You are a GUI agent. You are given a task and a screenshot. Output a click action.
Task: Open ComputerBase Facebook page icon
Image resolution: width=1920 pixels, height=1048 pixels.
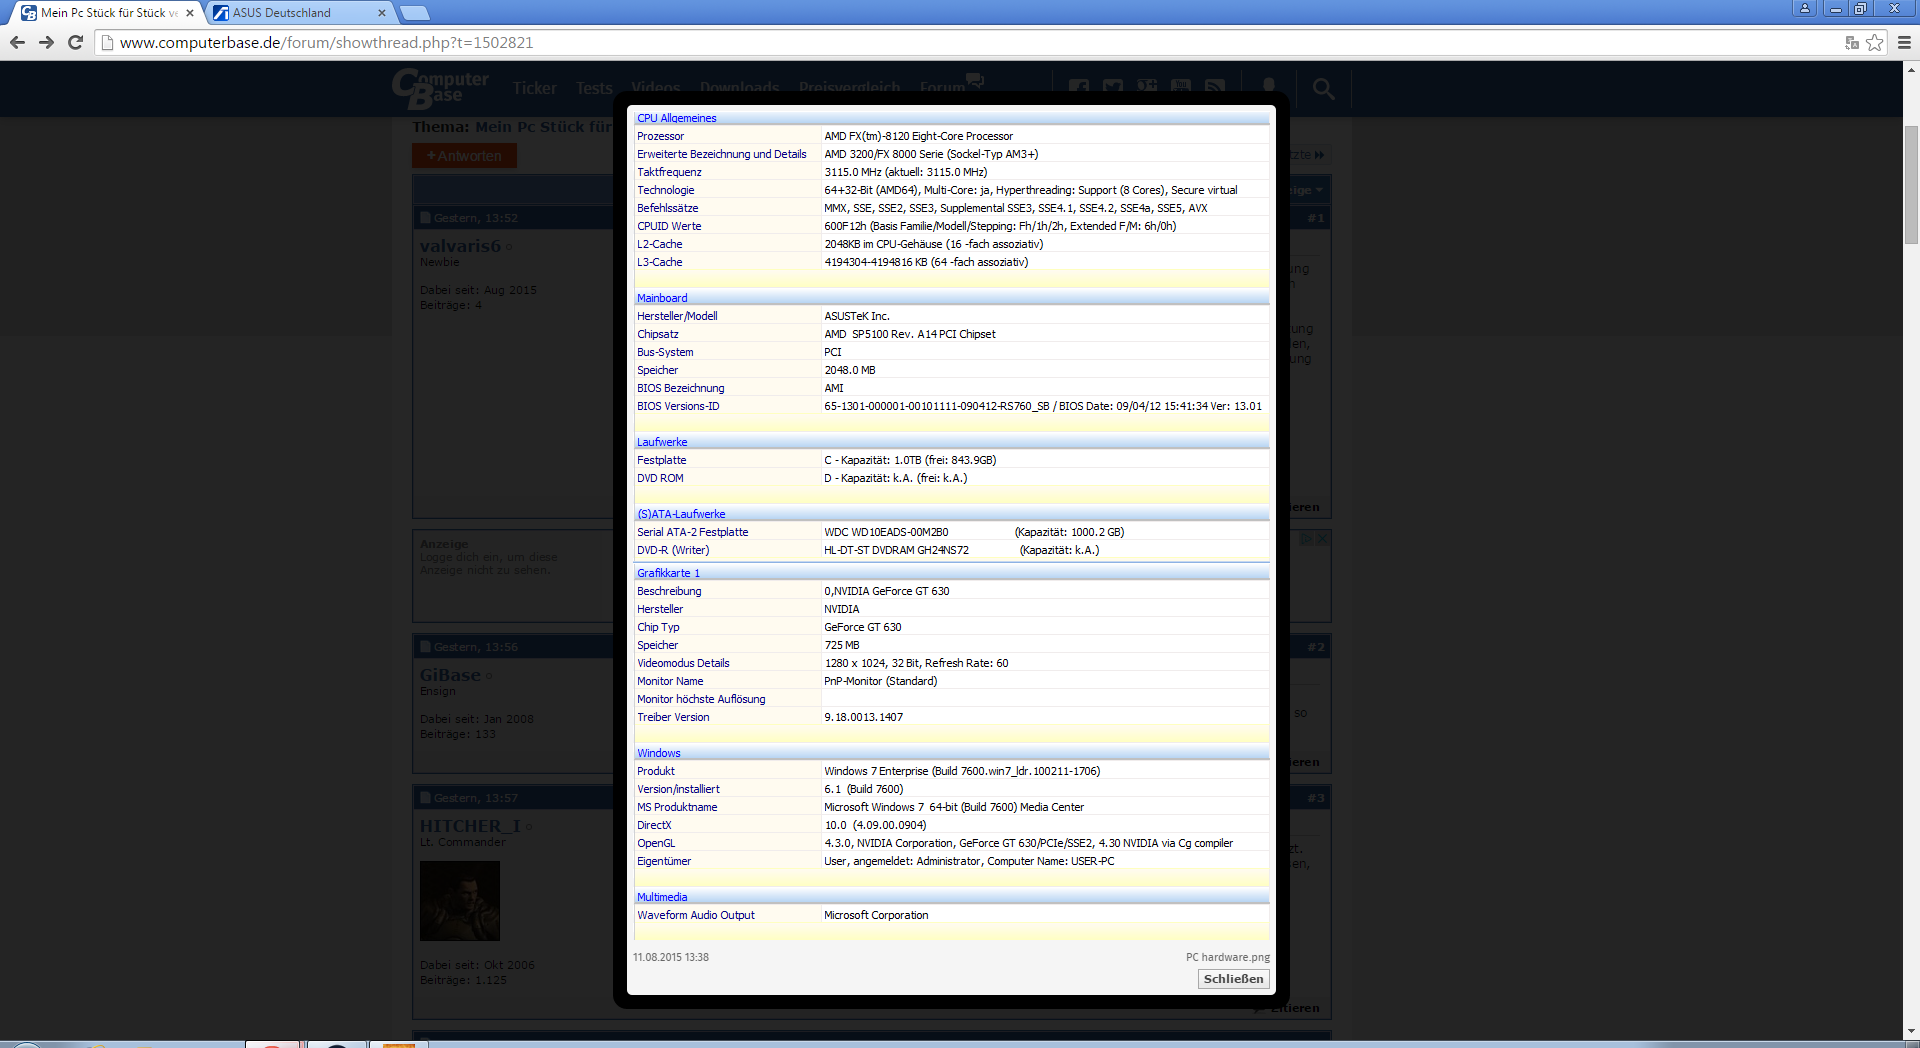coord(1079,86)
